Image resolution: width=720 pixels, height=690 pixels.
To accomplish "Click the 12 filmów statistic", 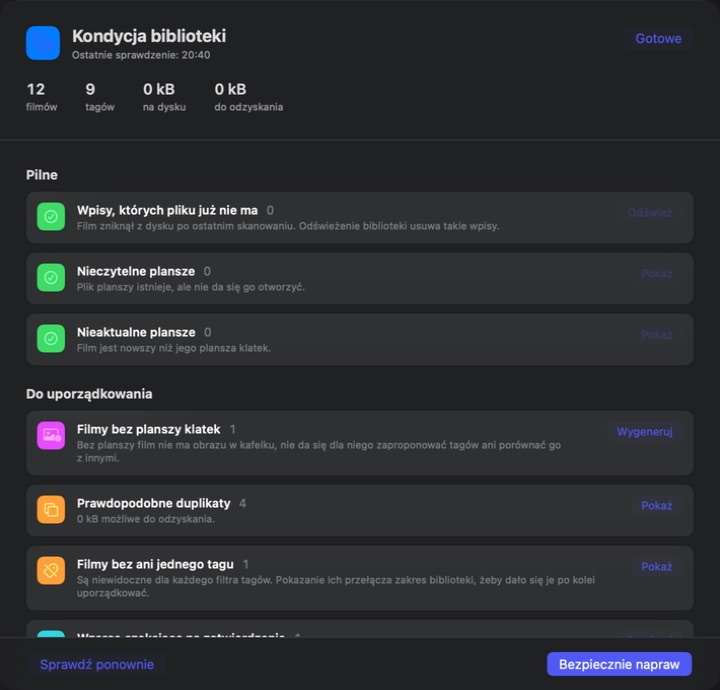I will [41, 97].
